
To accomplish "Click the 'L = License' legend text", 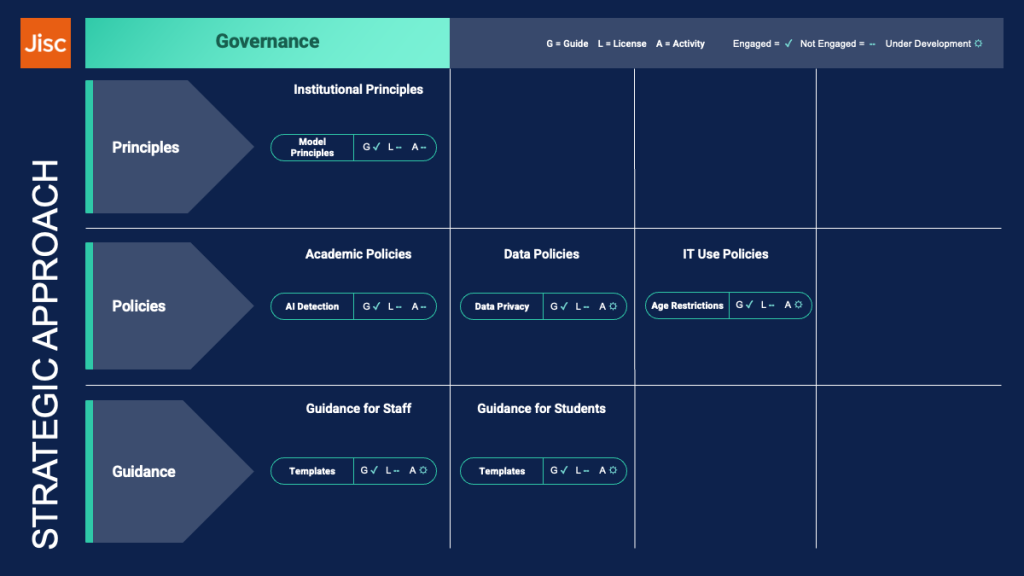I will point(622,44).
